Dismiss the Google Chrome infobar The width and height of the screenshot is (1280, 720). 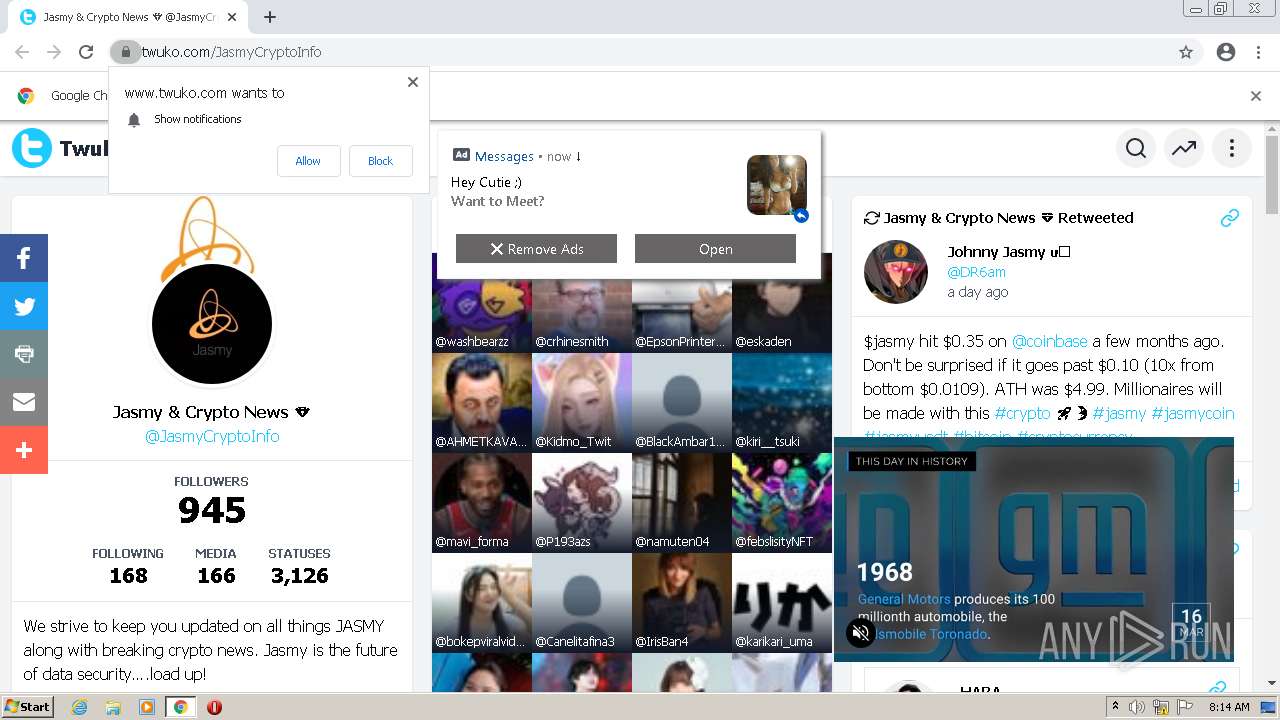[1256, 96]
